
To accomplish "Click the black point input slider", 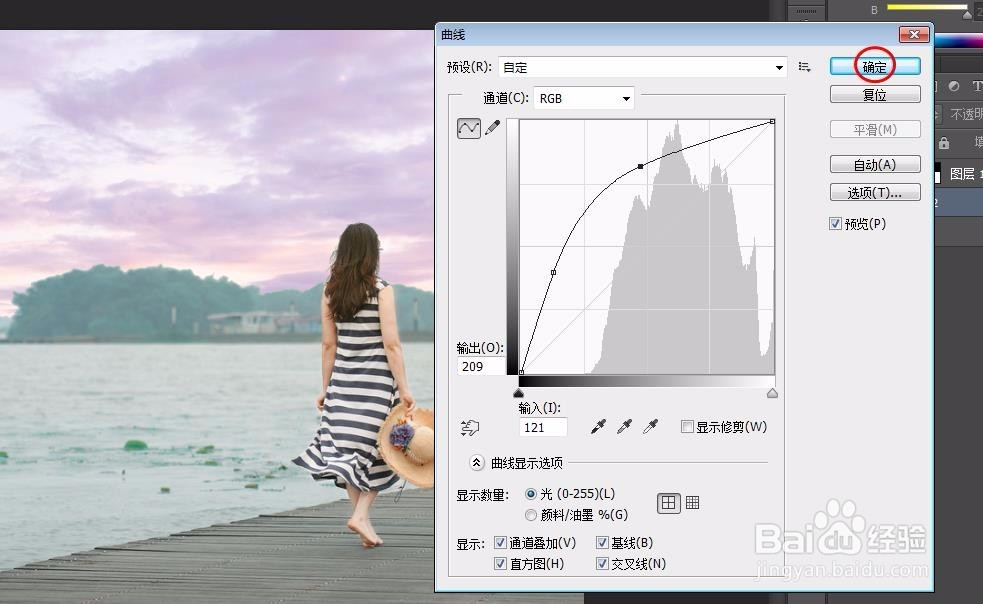I will click(518, 393).
